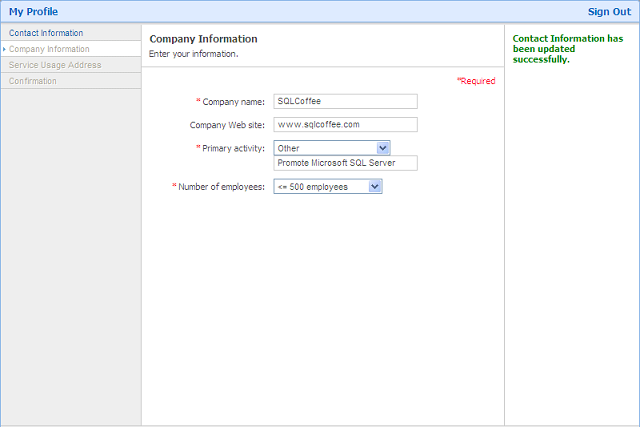
Task: Click the 'Primary activity:' label
Action: click(233, 148)
